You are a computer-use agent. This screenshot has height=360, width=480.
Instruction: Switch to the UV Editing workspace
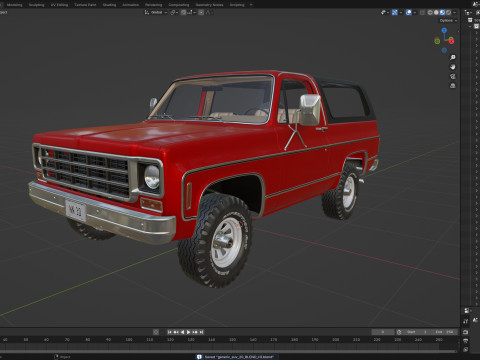(59, 5)
